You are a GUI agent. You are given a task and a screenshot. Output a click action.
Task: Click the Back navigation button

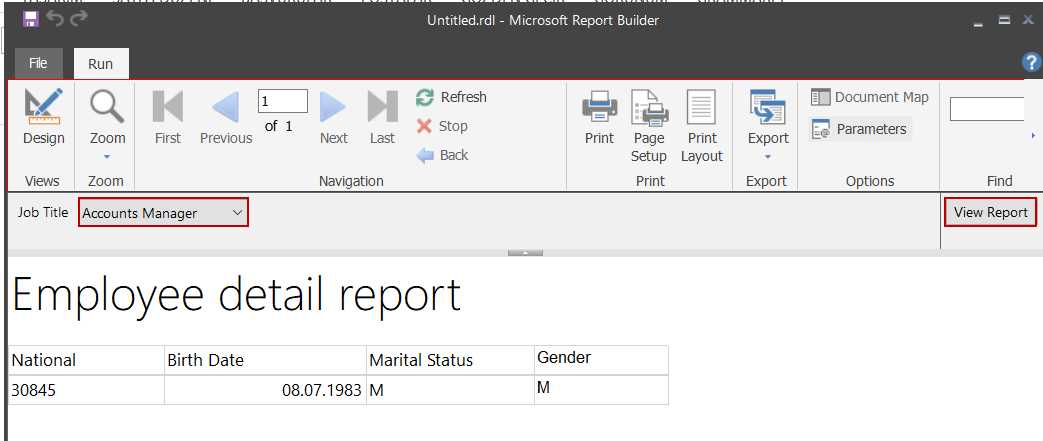click(442, 155)
